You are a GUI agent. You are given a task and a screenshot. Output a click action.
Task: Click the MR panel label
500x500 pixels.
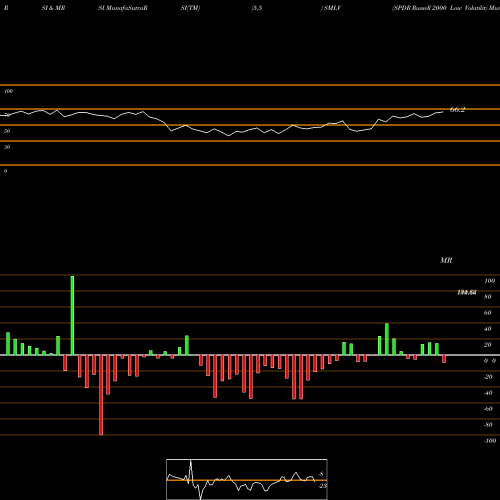point(446,260)
